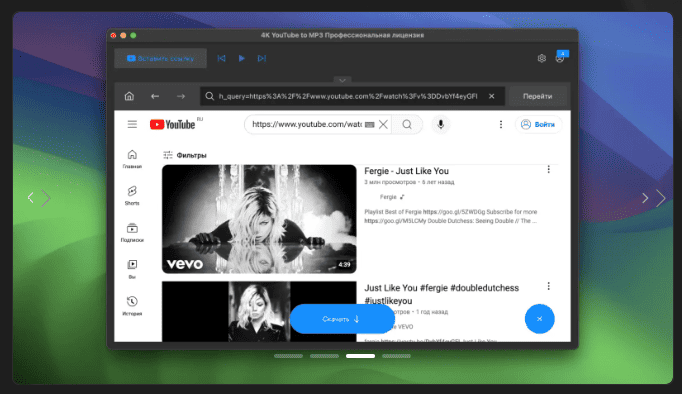Open settings gear in 4K YouTube to MP3
The height and width of the screenshot is (394, 682).
coord(542,58)
